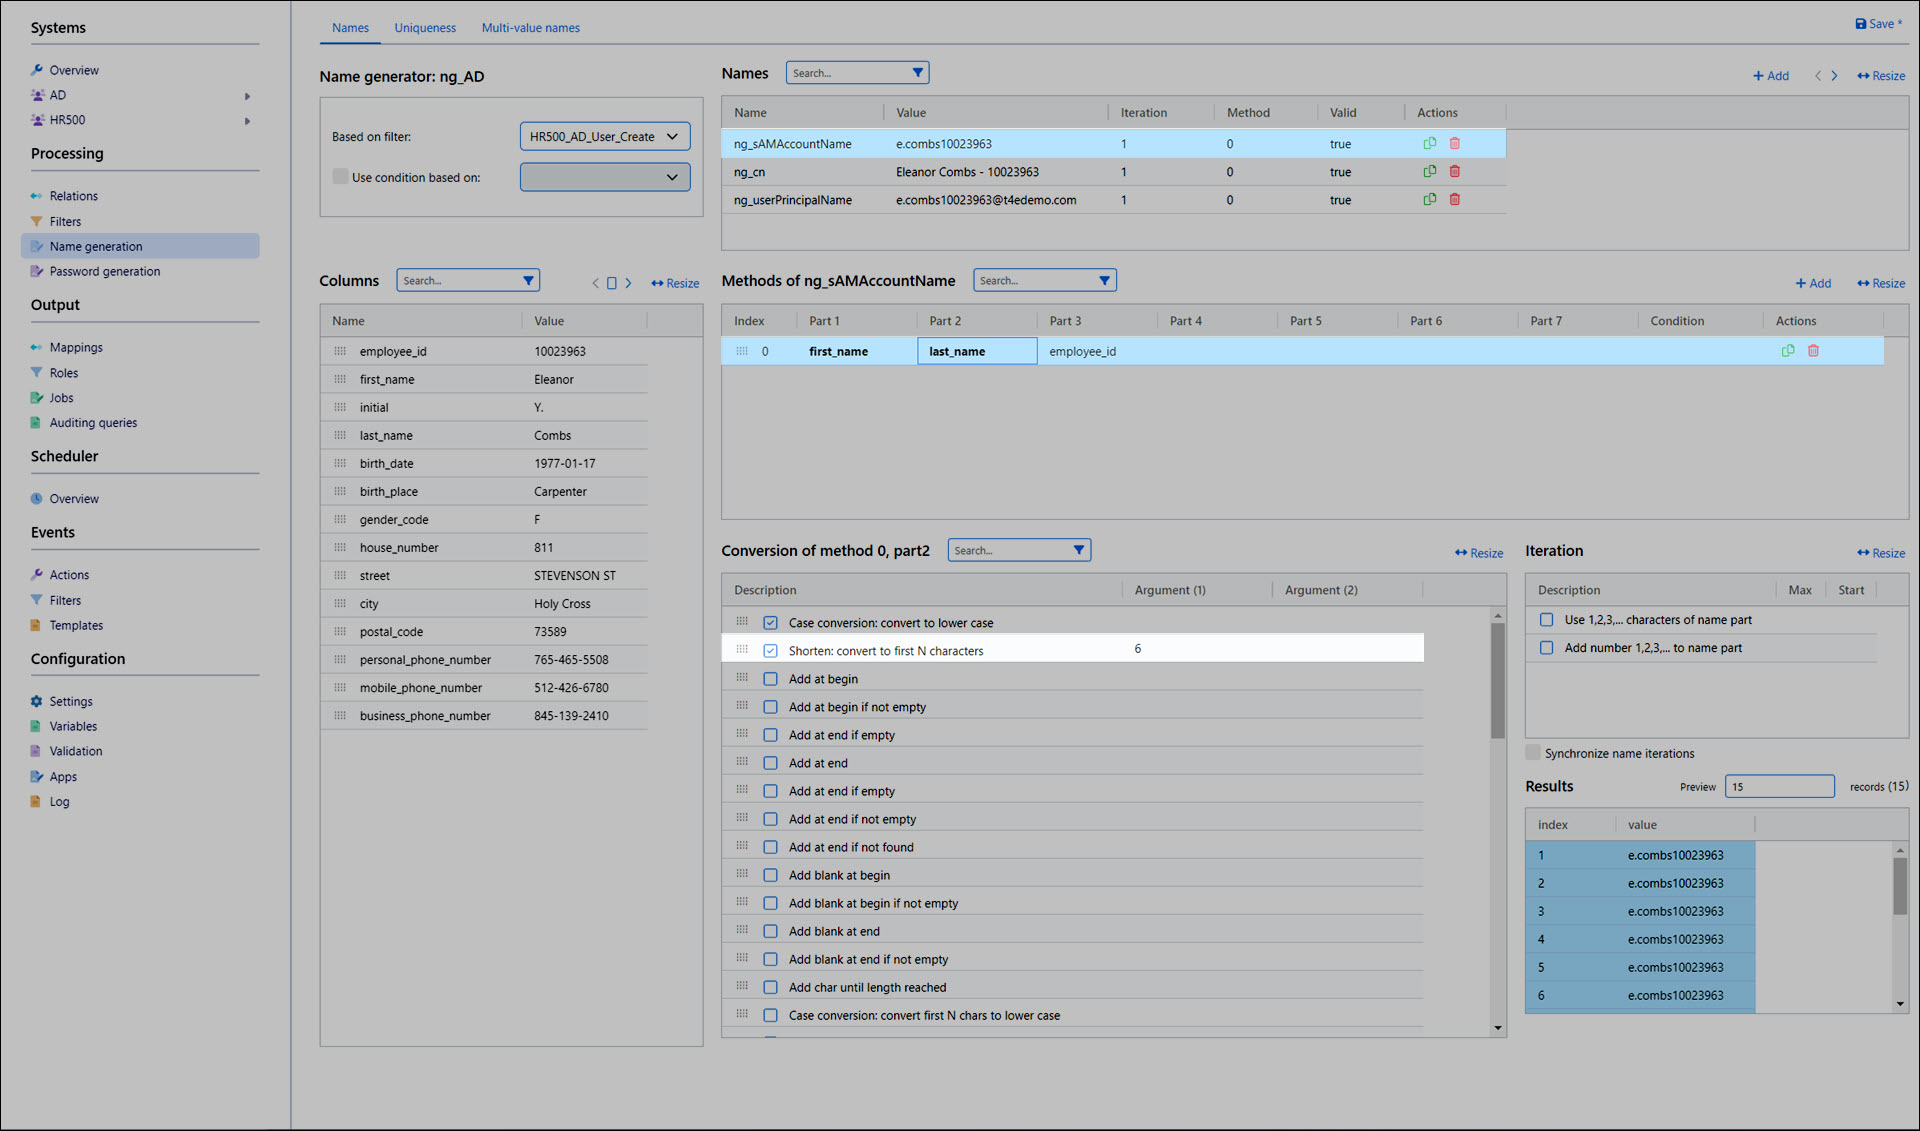
Task: Switch to the Uniqueness tab
Action: click(424, 28)
